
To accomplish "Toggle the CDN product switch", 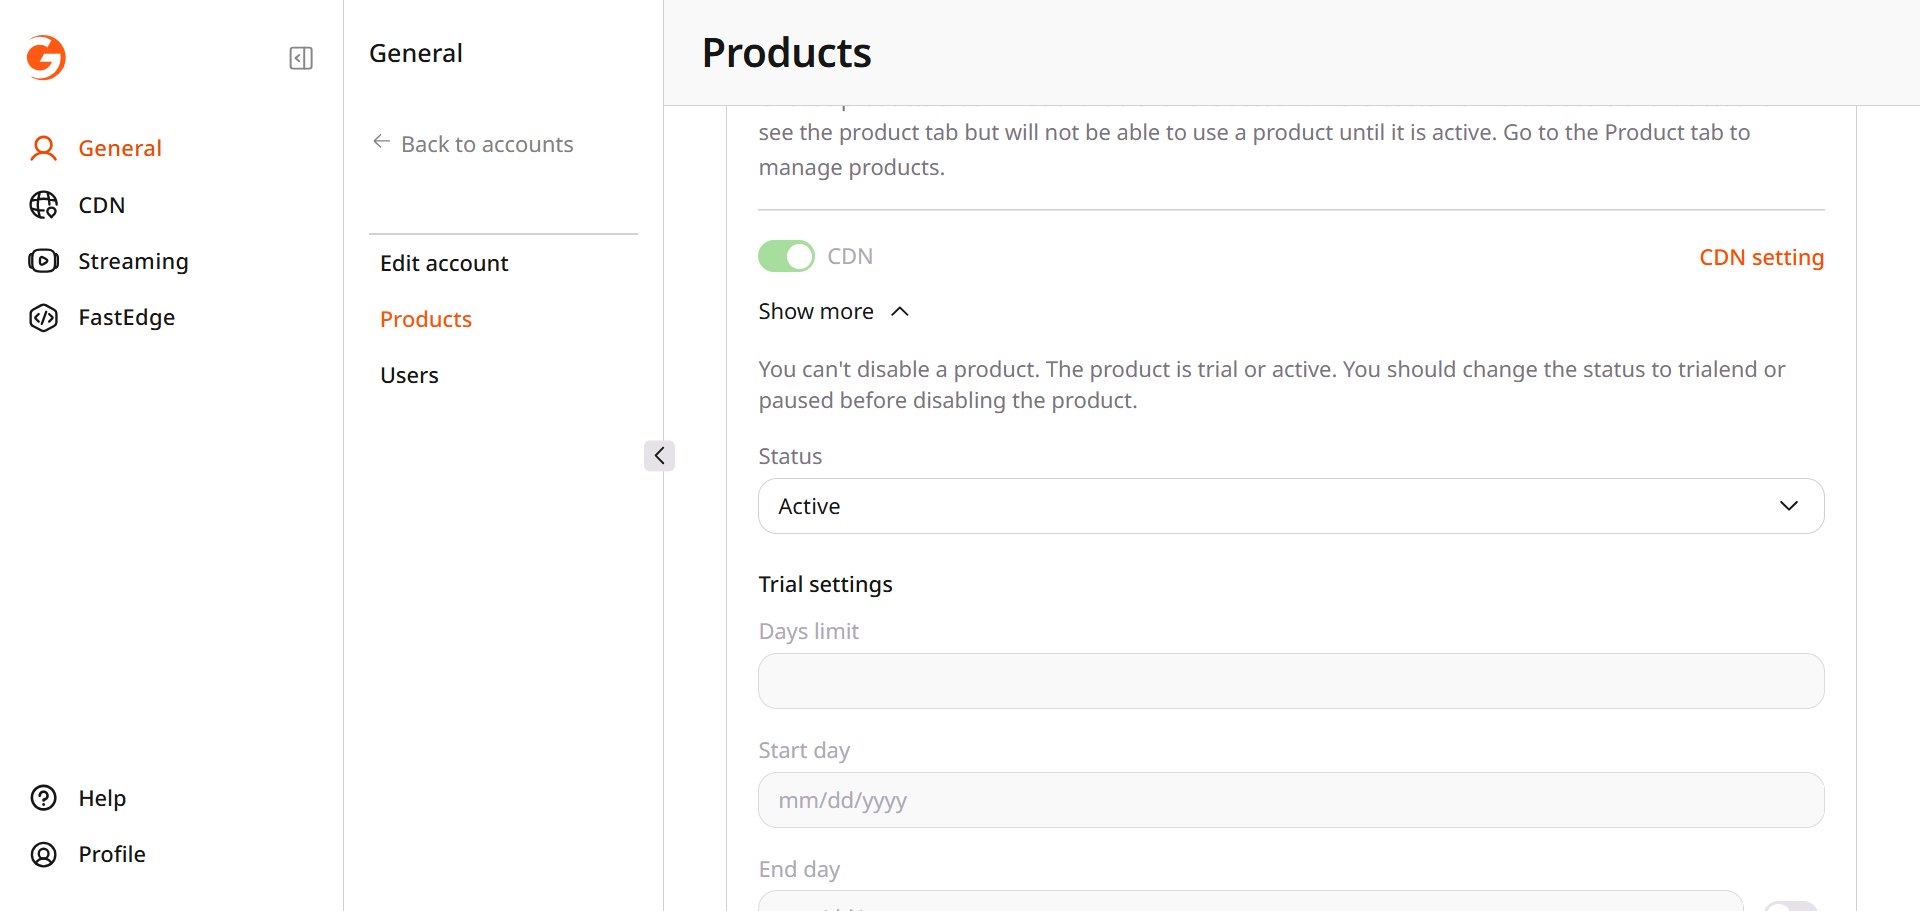I will [786, 256].
